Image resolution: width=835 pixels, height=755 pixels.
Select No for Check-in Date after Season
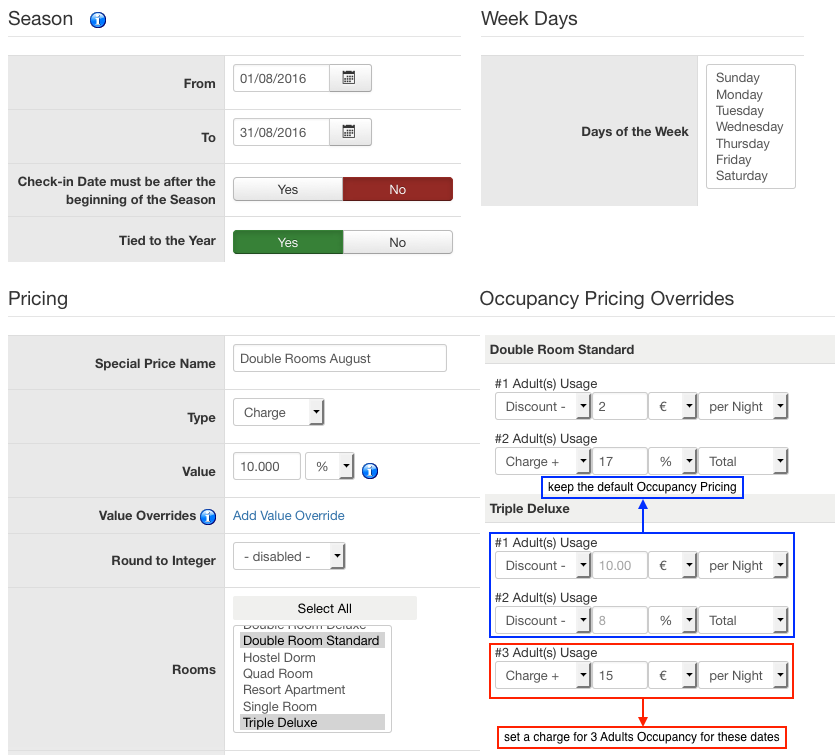pos(398,189)
